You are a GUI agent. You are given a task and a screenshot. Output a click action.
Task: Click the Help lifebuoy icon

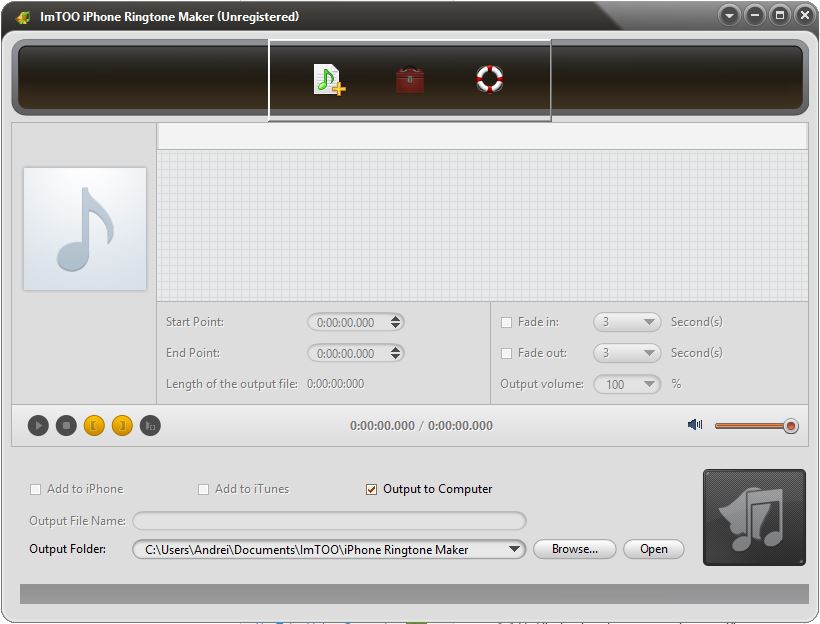488,80
